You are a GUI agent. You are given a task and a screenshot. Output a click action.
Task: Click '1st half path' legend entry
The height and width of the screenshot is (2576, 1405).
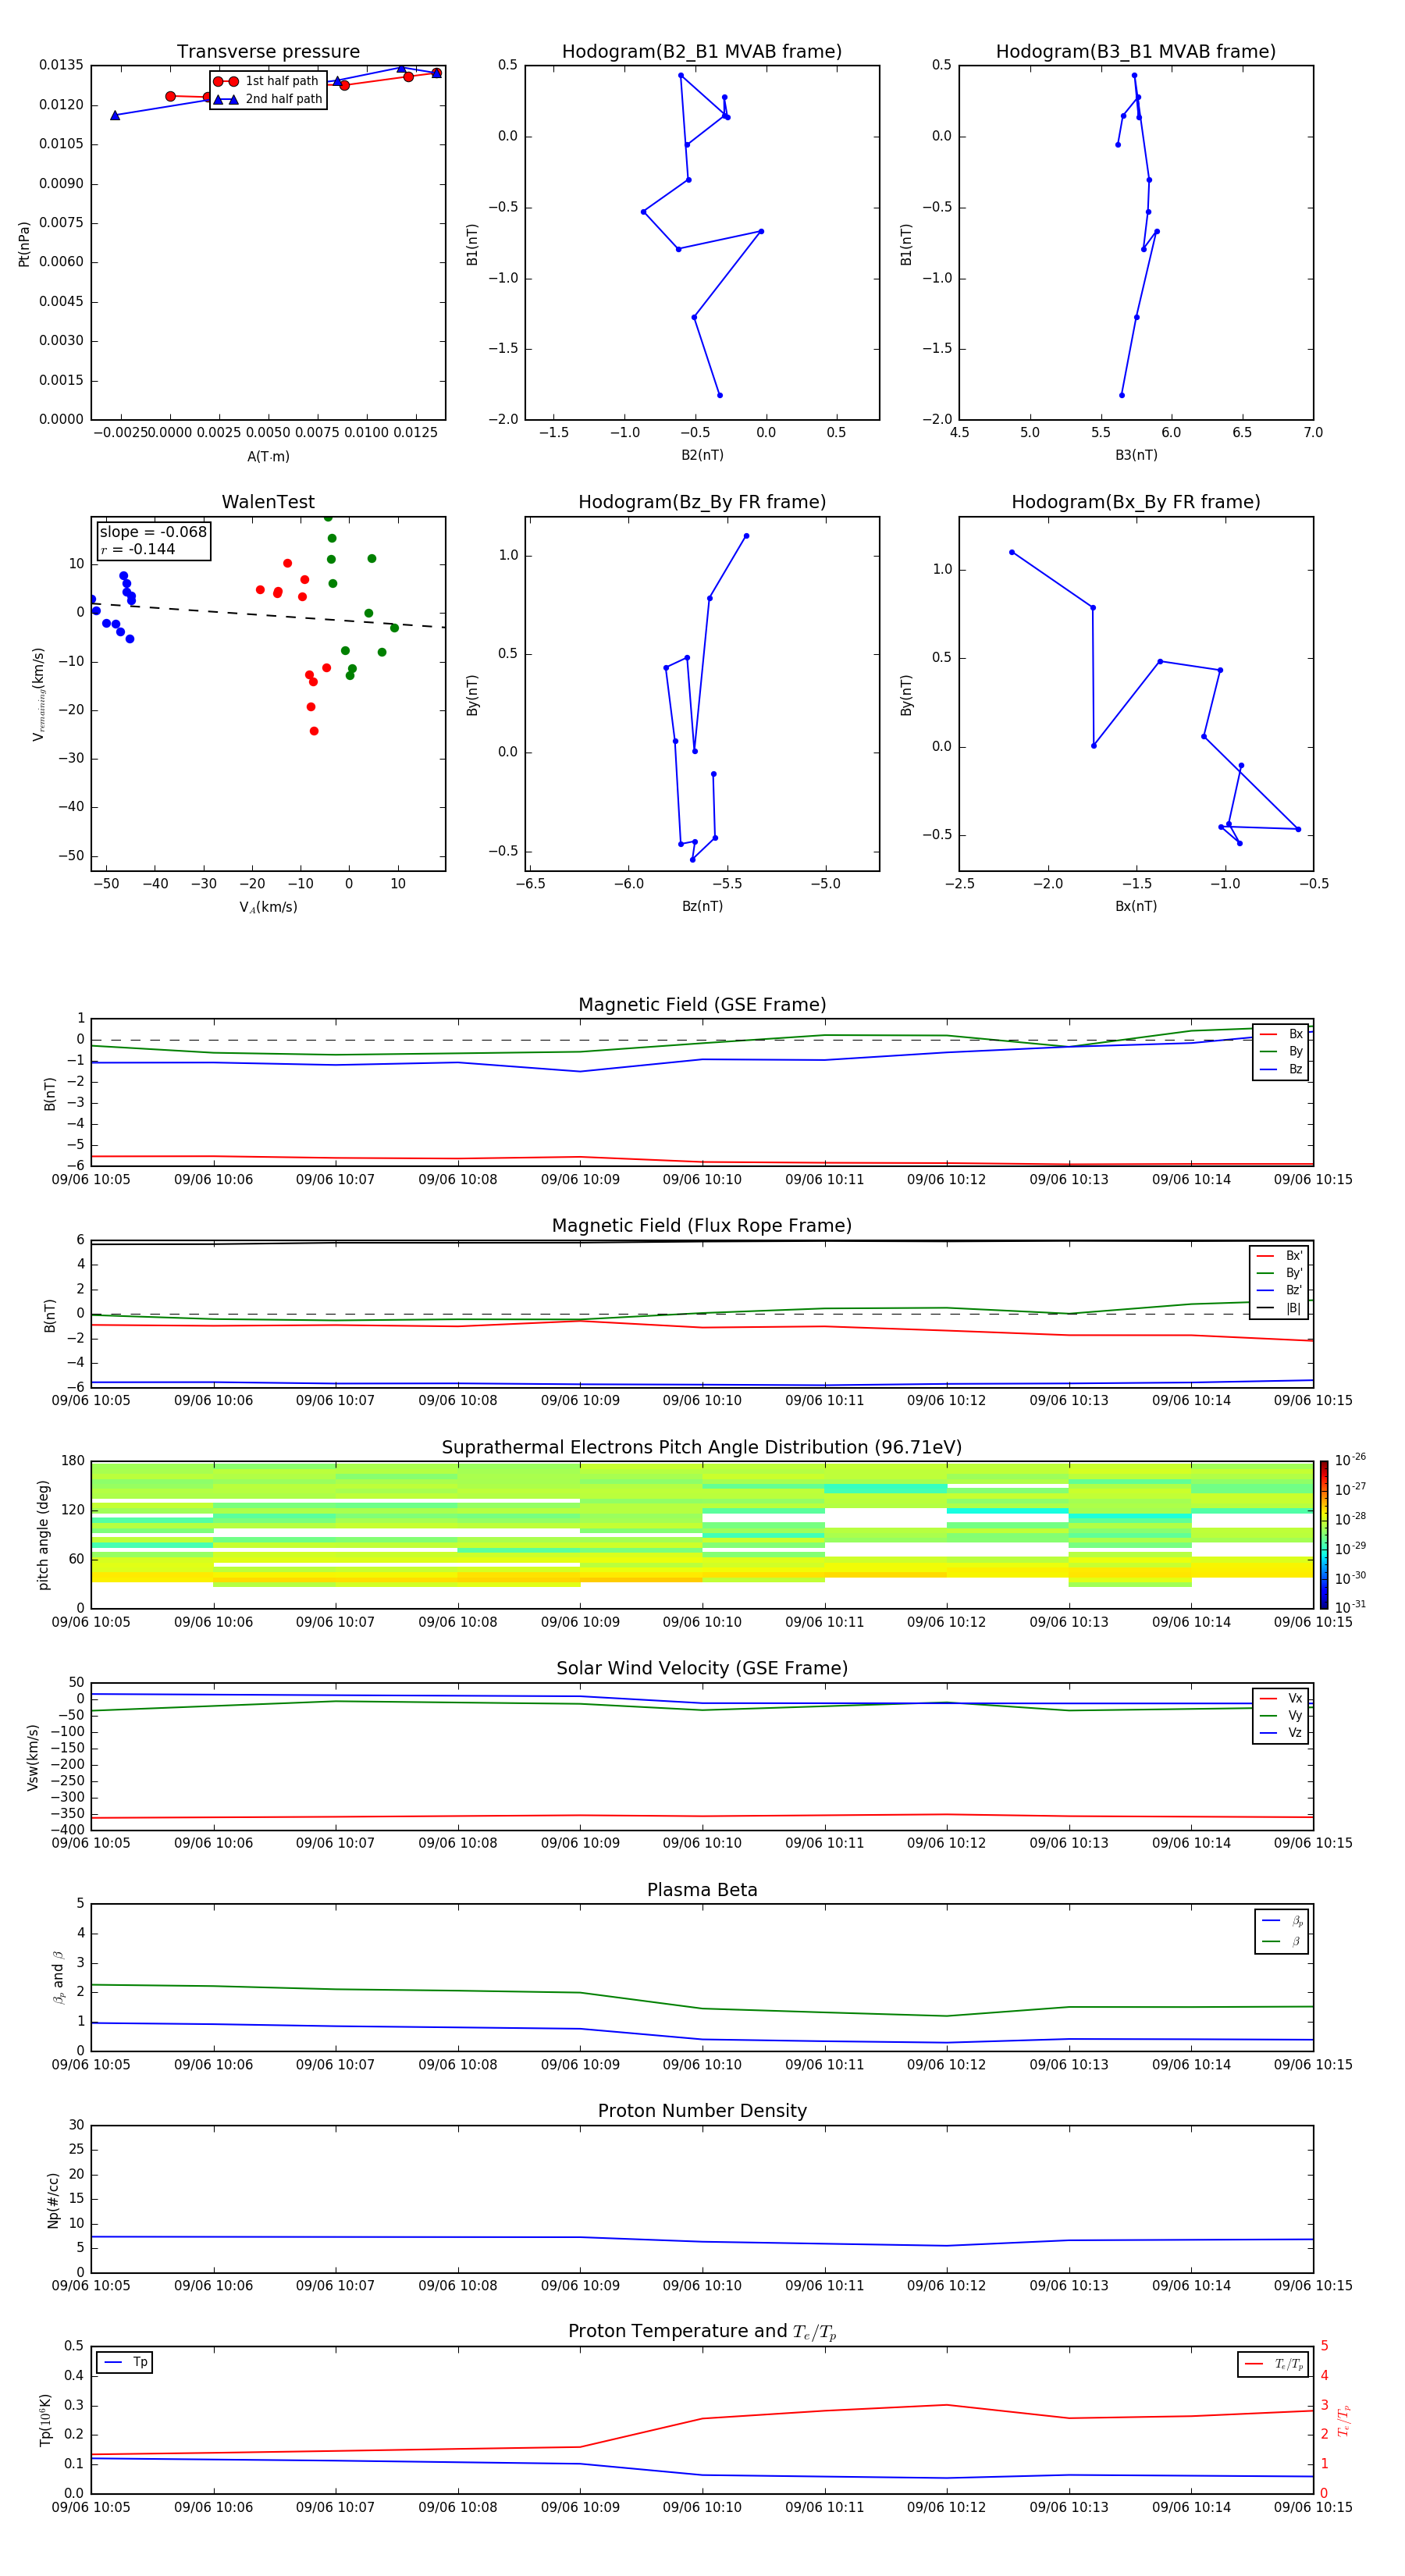pos(267,81)
